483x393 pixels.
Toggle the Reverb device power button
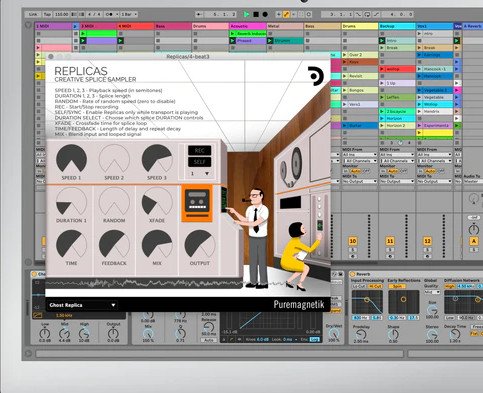(x=352, y=274)
